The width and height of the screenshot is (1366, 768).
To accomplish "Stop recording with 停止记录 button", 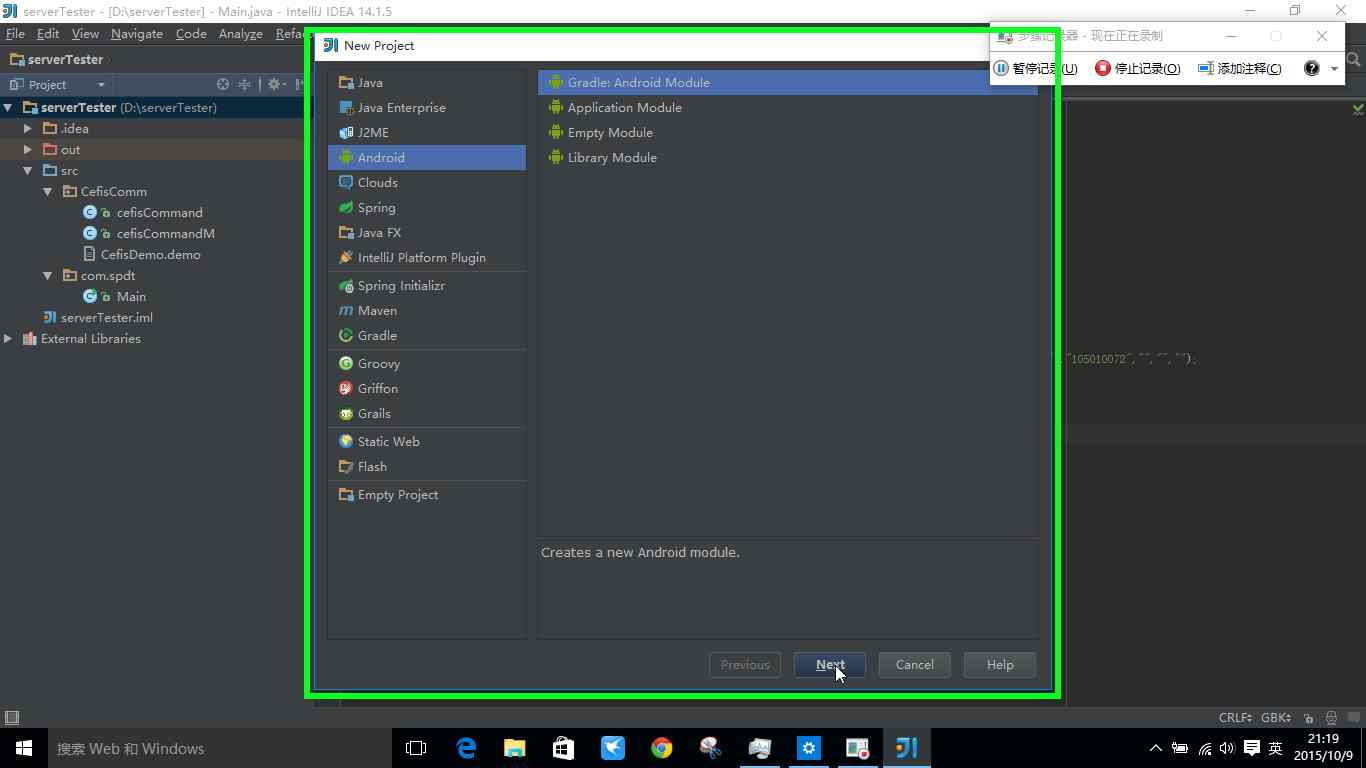I will 1138,68.
